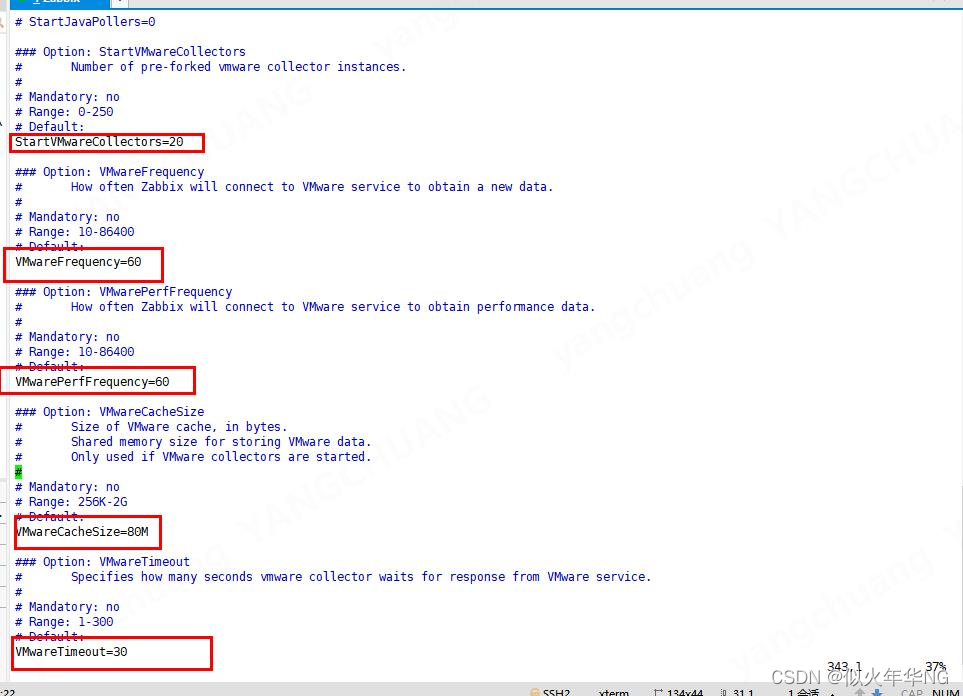Click the '### Option: VMwareTimeout' heading line
This screenshot has height=696, width=963.
click(x=103, y=562)
